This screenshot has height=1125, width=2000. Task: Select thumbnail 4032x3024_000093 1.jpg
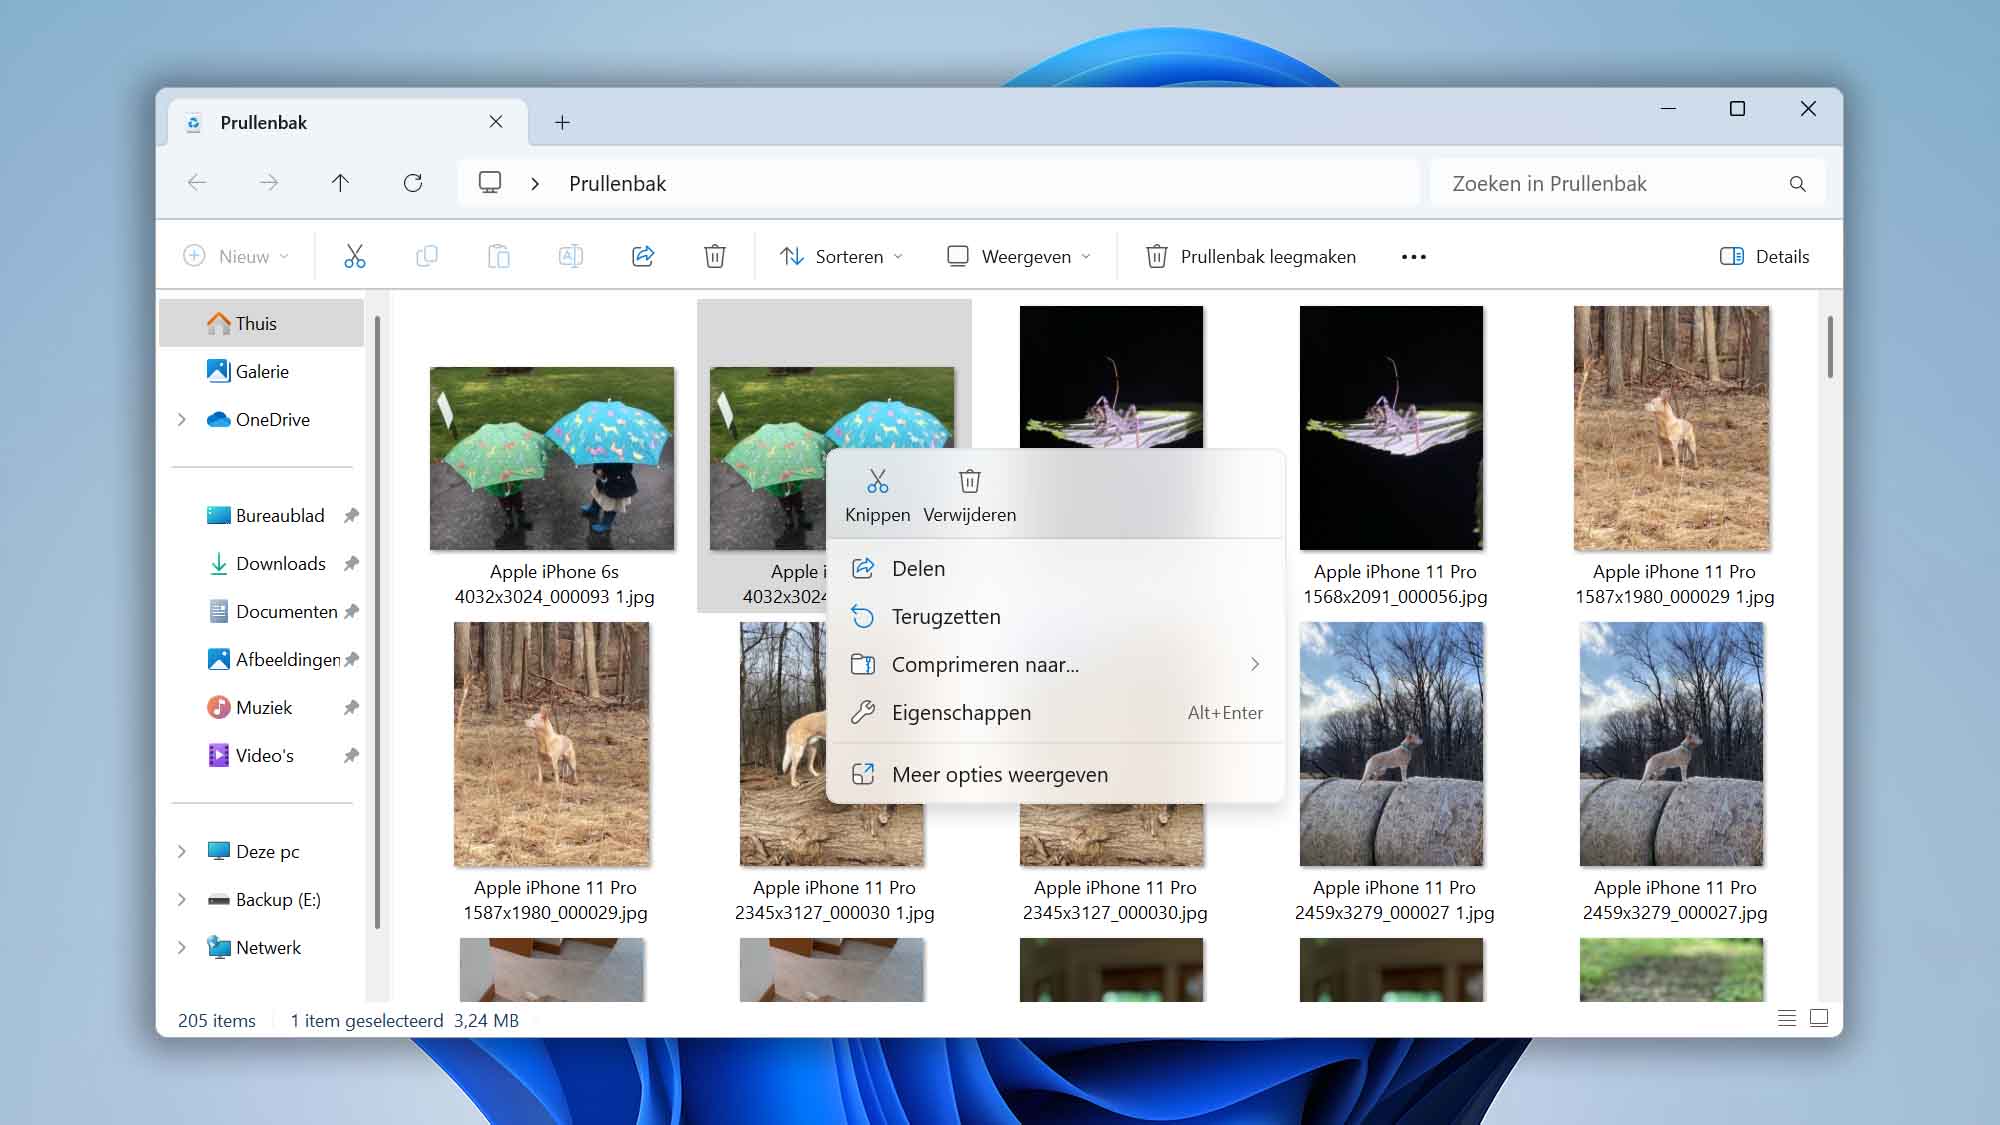tap(552, 458)
